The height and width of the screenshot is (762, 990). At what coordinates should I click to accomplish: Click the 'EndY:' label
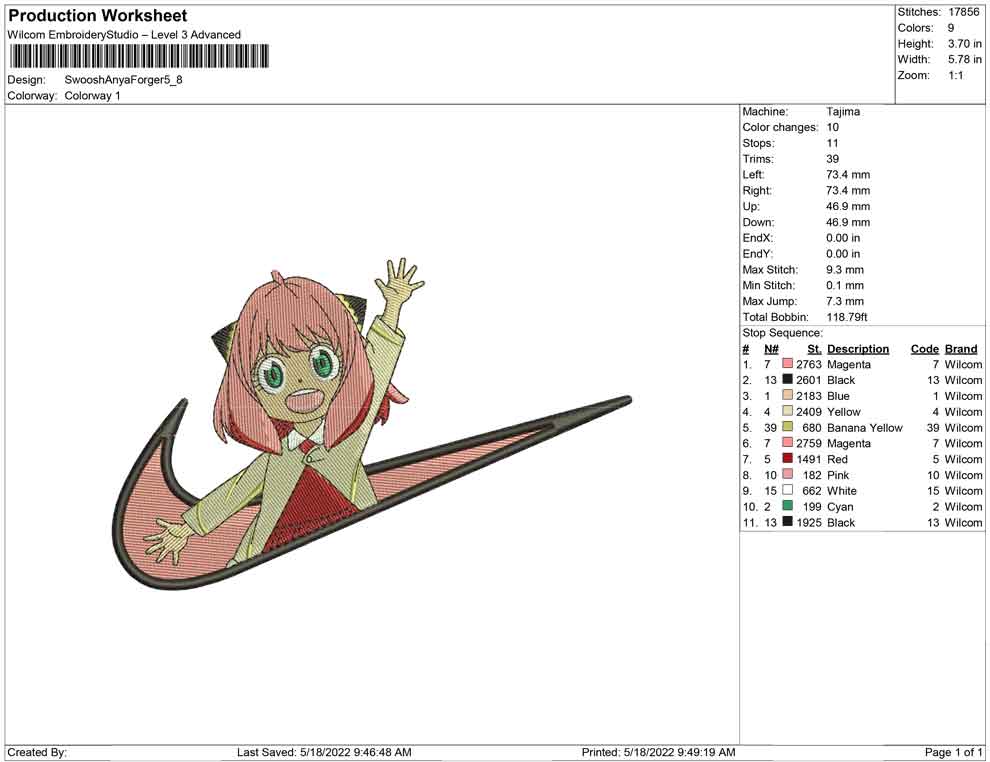point(757,254)
